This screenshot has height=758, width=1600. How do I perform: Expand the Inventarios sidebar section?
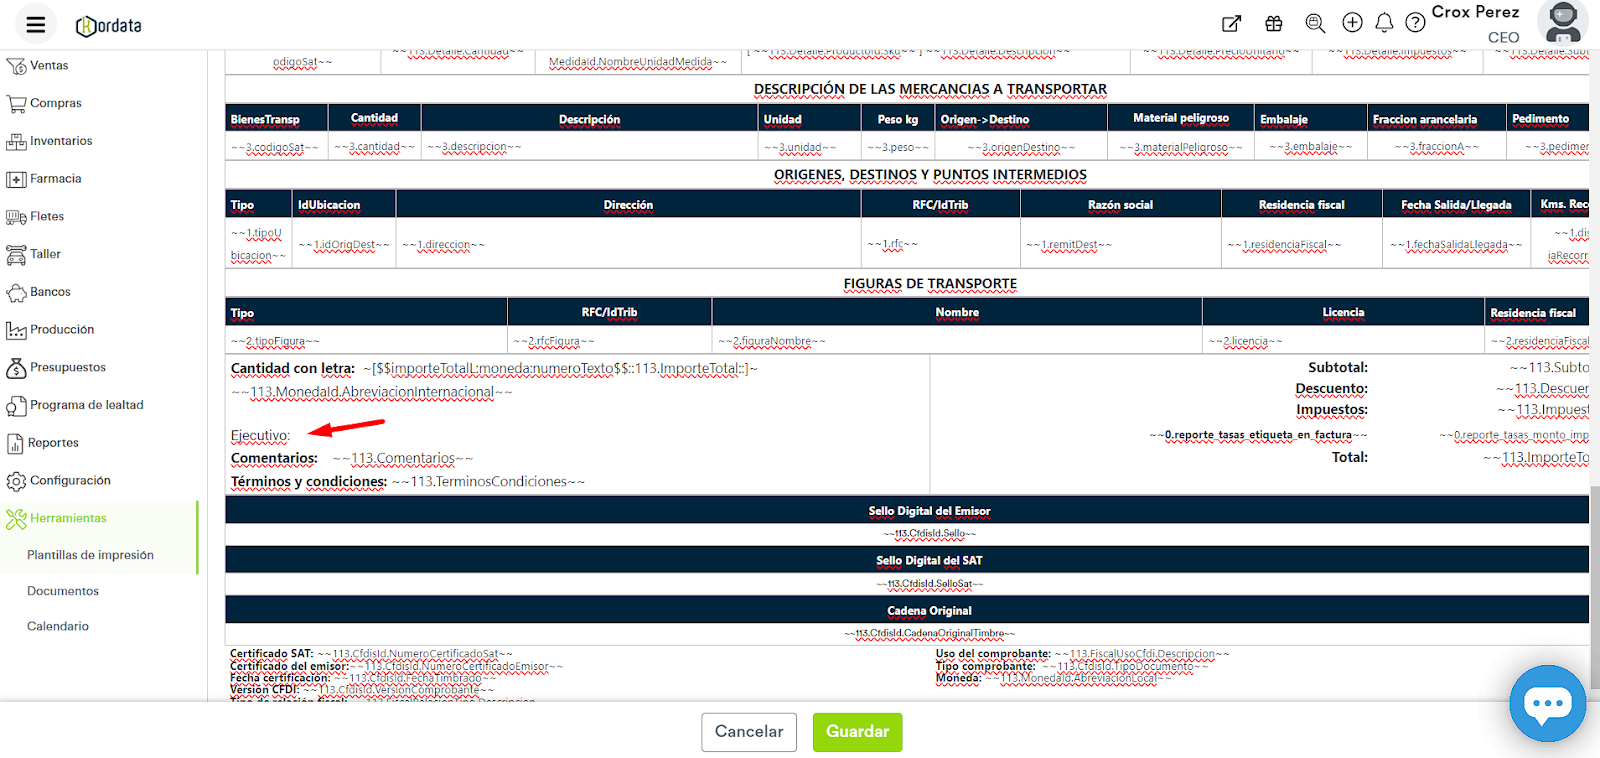click(60, 141)
